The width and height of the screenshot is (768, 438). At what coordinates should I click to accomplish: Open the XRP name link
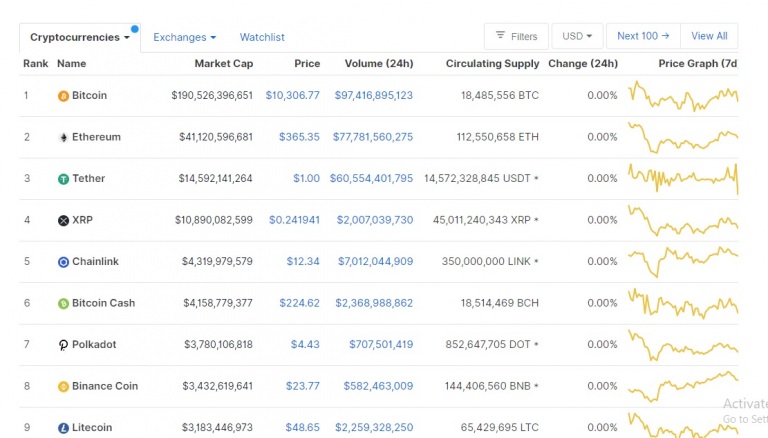pyautogui.click(x=82, y=220)
